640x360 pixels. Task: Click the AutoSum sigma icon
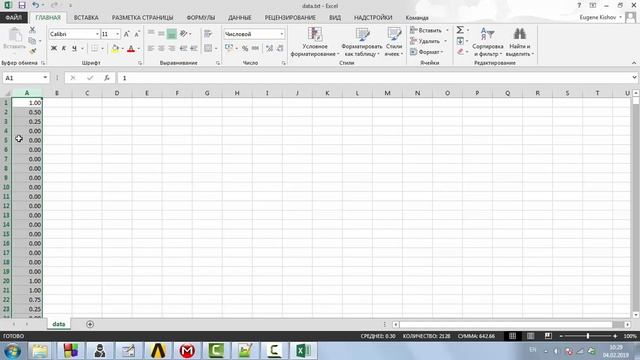click(460, 30)
